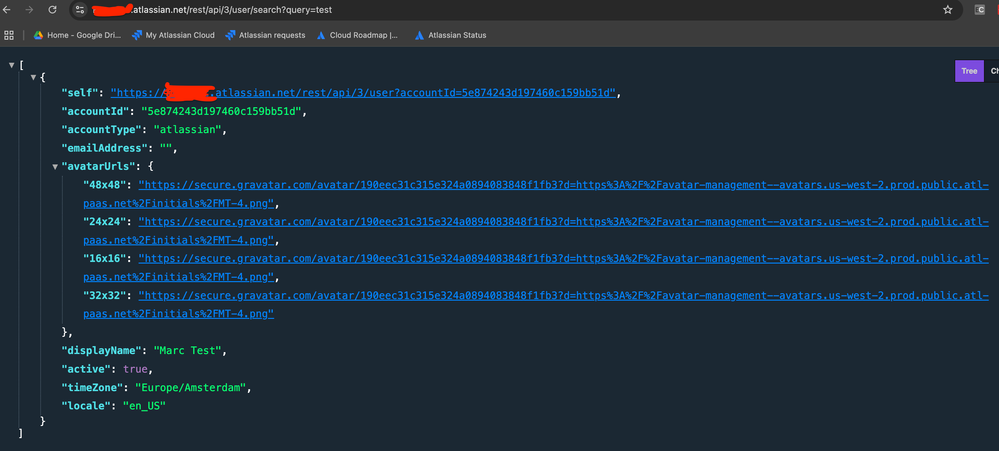This screenshot has width=999, height=451.
Task: Open Cloud Roadmap bookmark
Action: (x=357, y=35)
